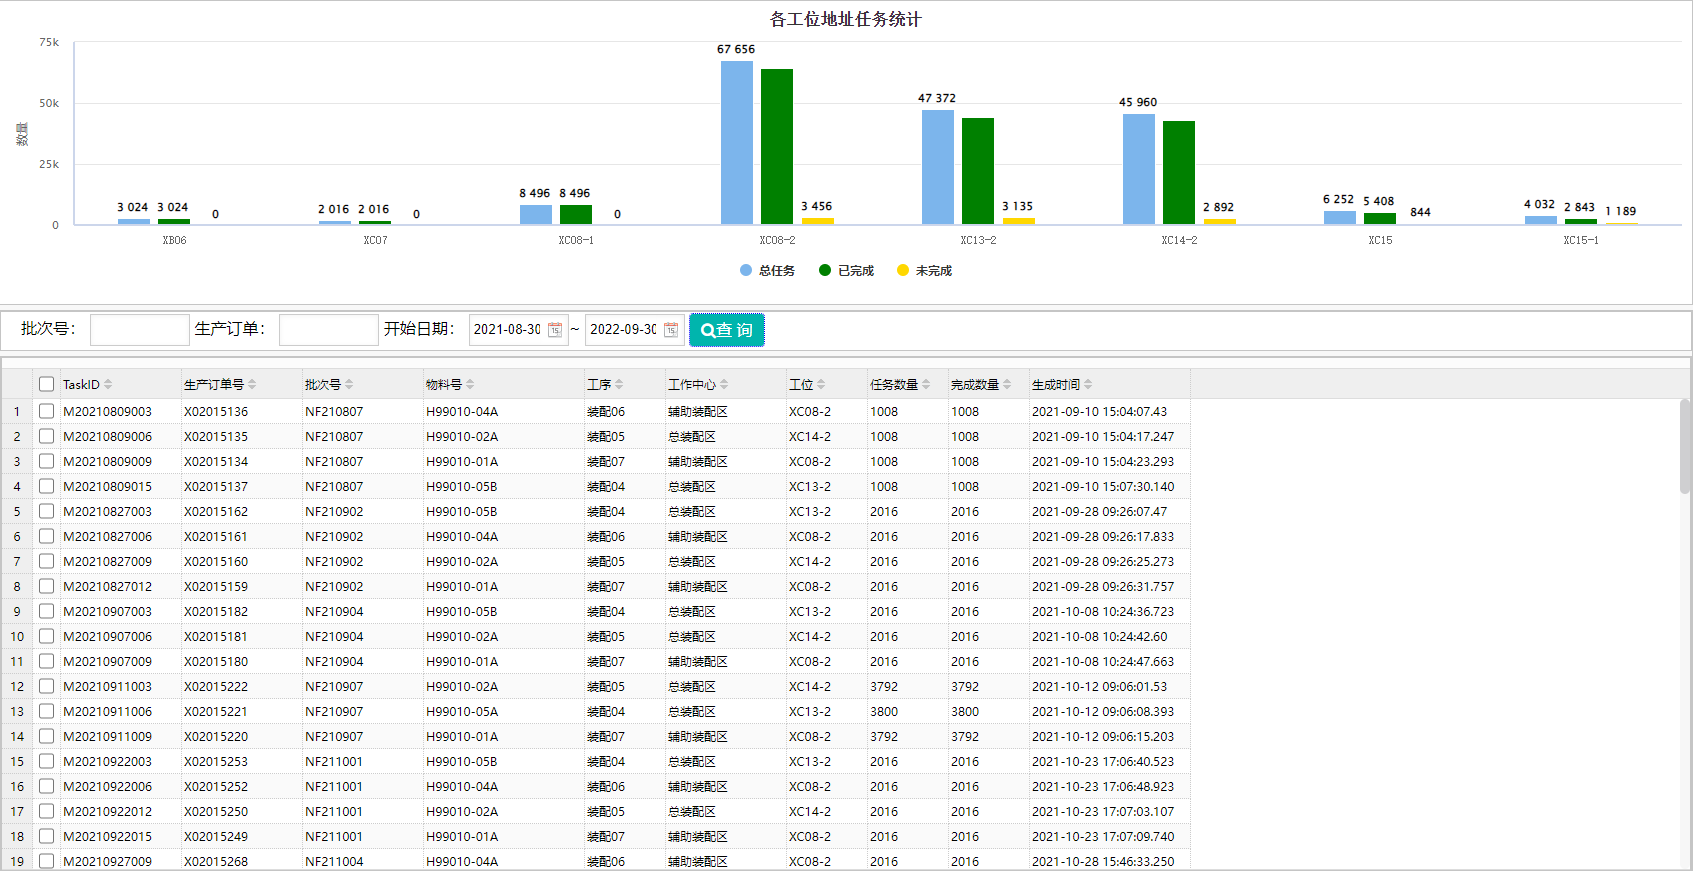
Task: Click the XC15-1 axis label
Action: click(1581, 240)
